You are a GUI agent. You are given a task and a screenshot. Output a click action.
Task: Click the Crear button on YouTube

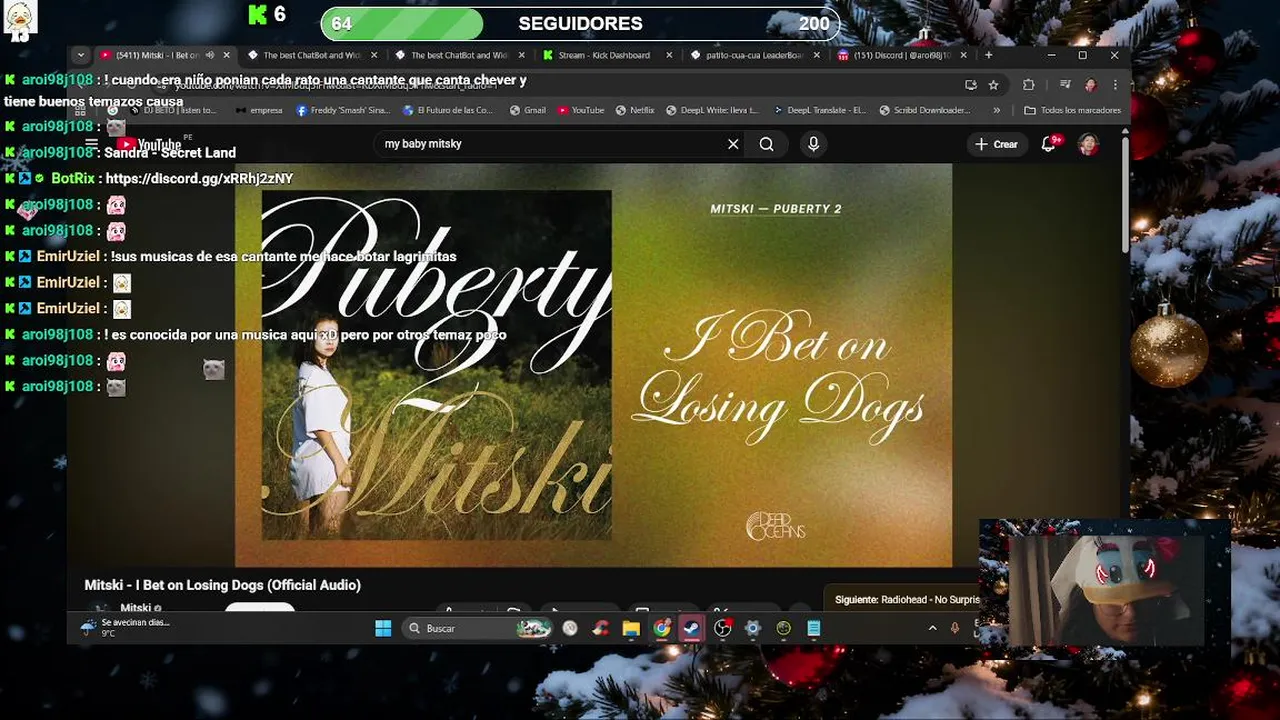[996, 144]
